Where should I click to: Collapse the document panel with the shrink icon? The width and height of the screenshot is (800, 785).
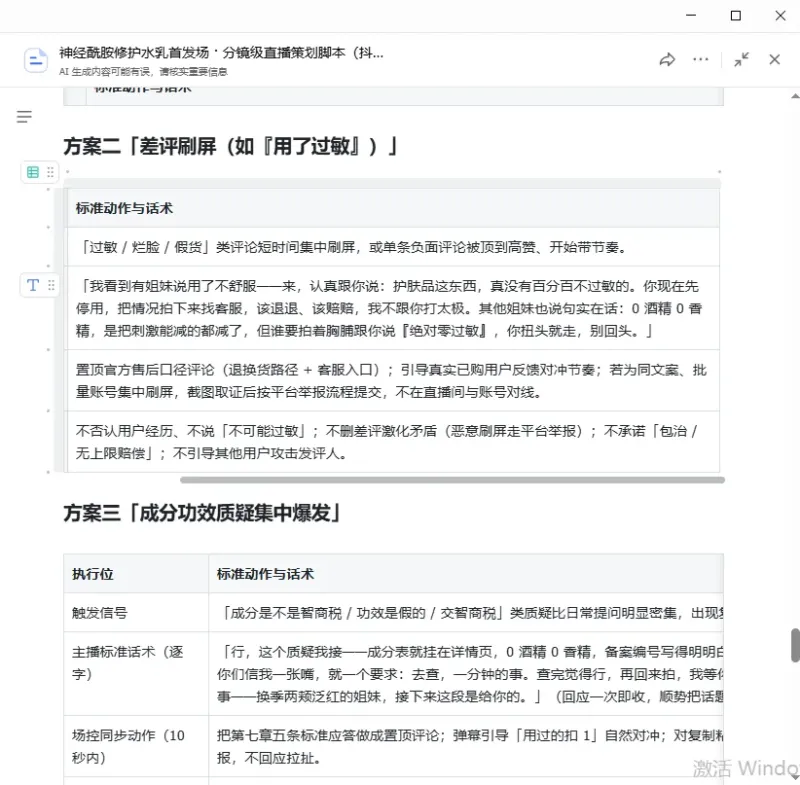pyautogui.click(x=741, y=60)
